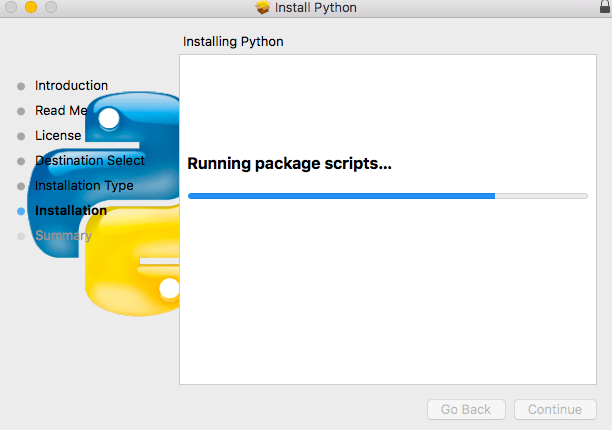The image size is (612, 430).
Task: Click the package icon in the title bar
Action: point(263,8)
